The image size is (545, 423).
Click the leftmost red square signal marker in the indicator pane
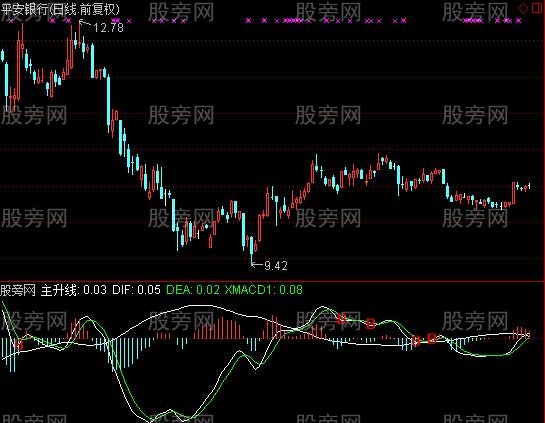pos(19,345)
